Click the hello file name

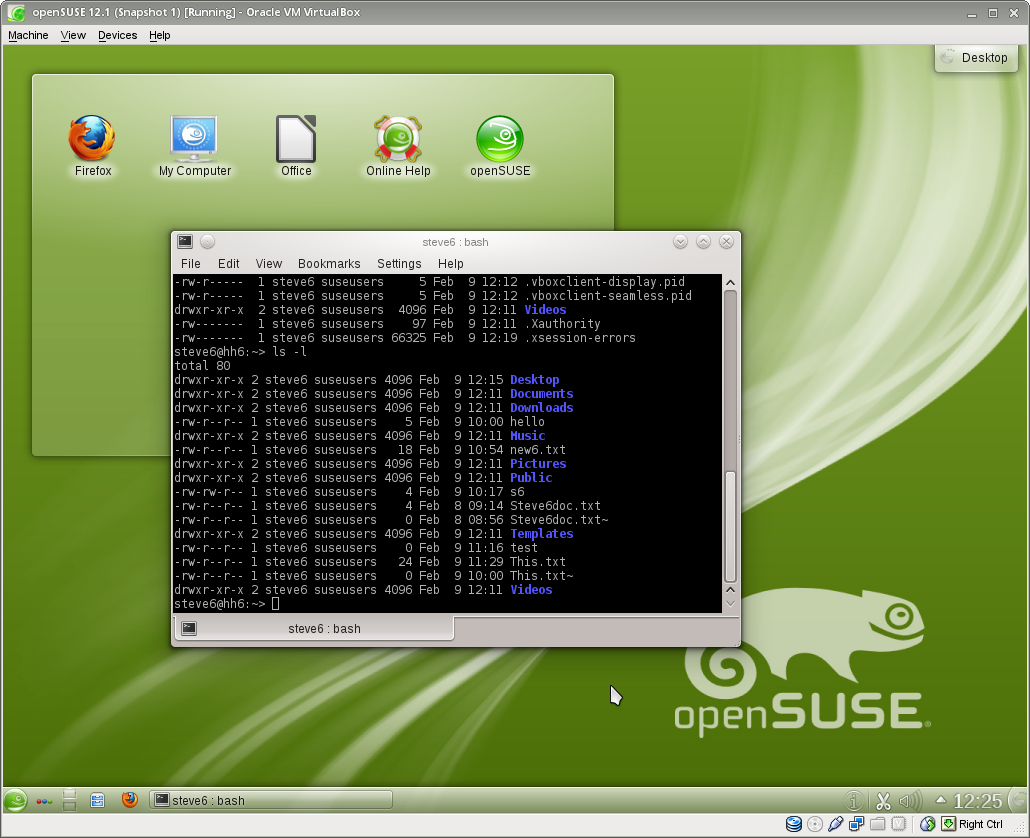[527, 422]
